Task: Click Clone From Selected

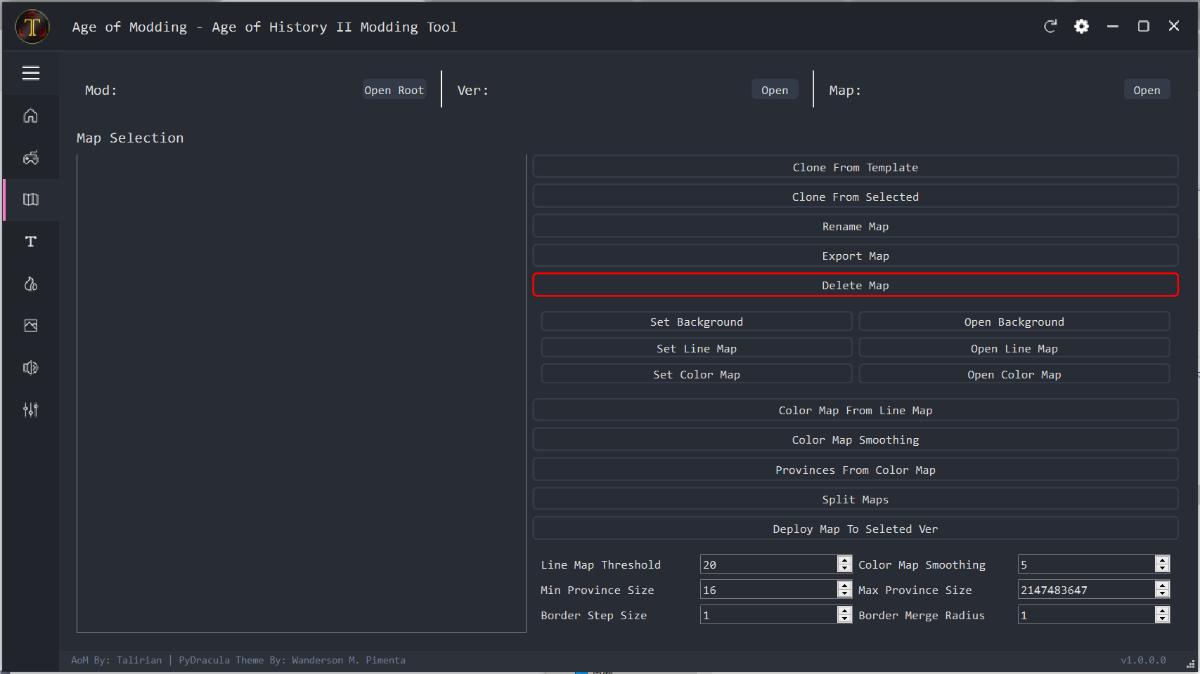Action: click(855, 197)
